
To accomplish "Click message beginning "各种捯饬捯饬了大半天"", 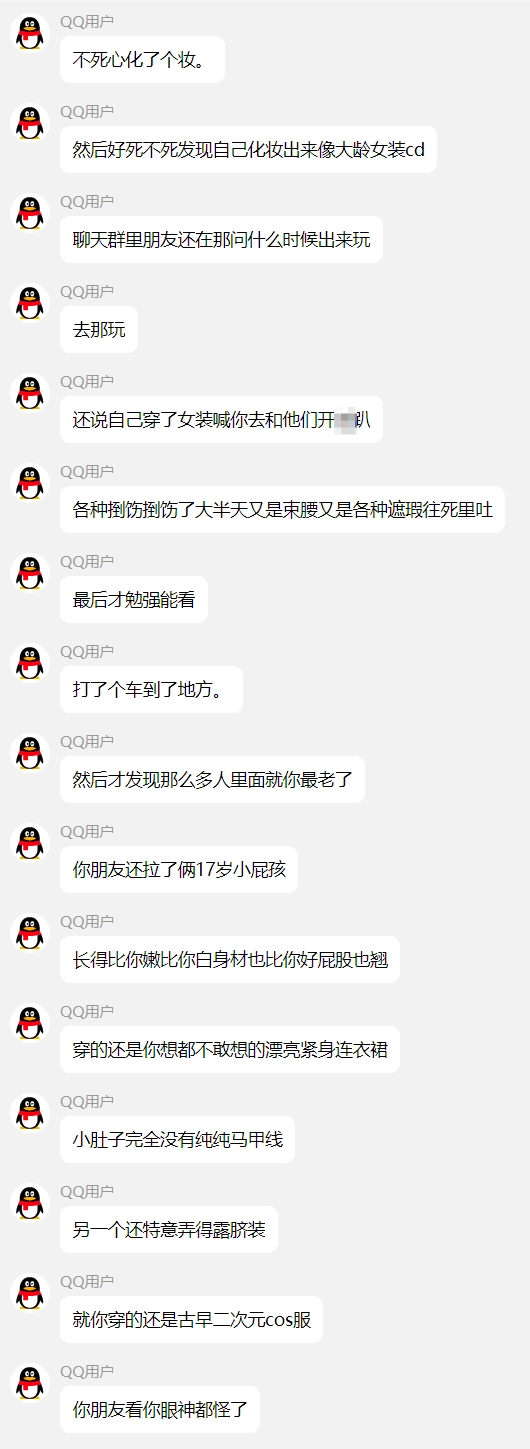I will point(282,510).
